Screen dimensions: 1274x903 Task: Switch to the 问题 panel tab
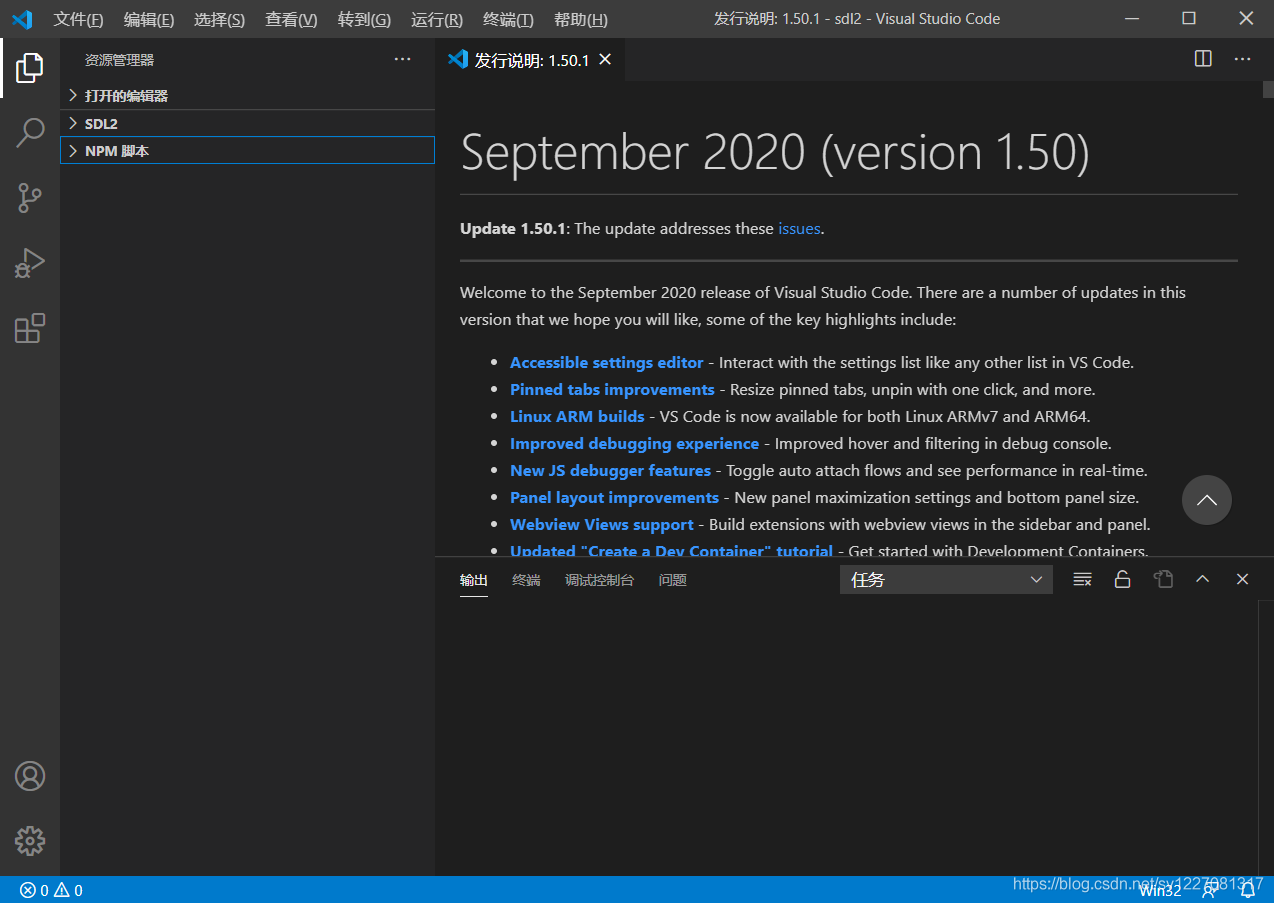(x=673, y=580)
